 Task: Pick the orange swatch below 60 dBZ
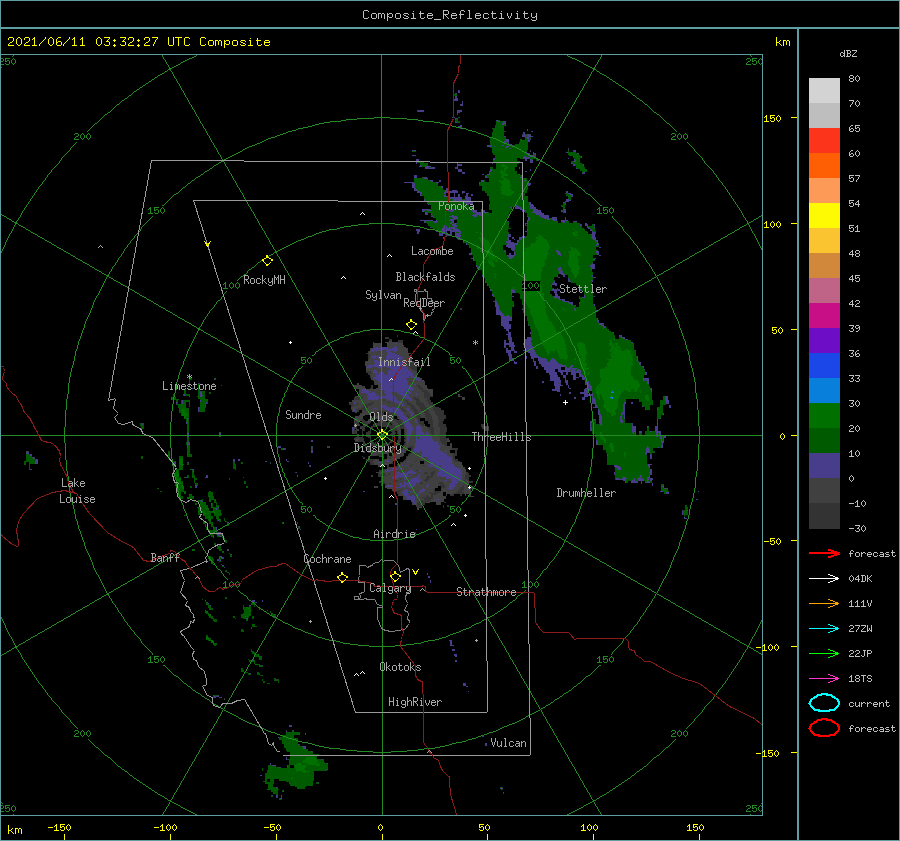824,165
